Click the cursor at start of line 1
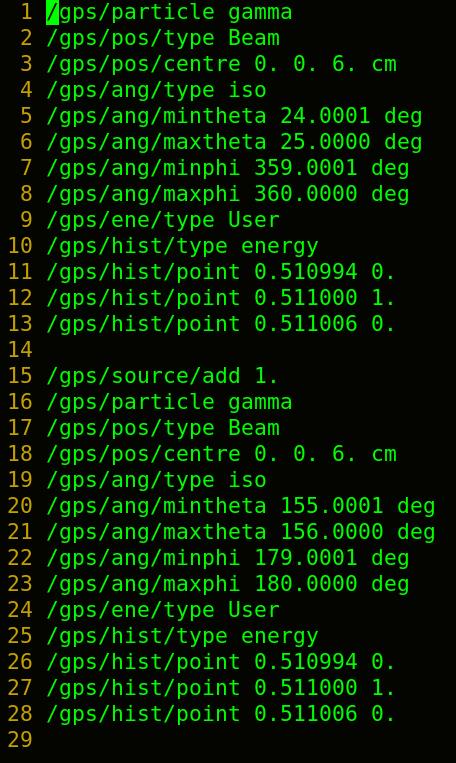This screenshot has height=763, width=456. 52,12
